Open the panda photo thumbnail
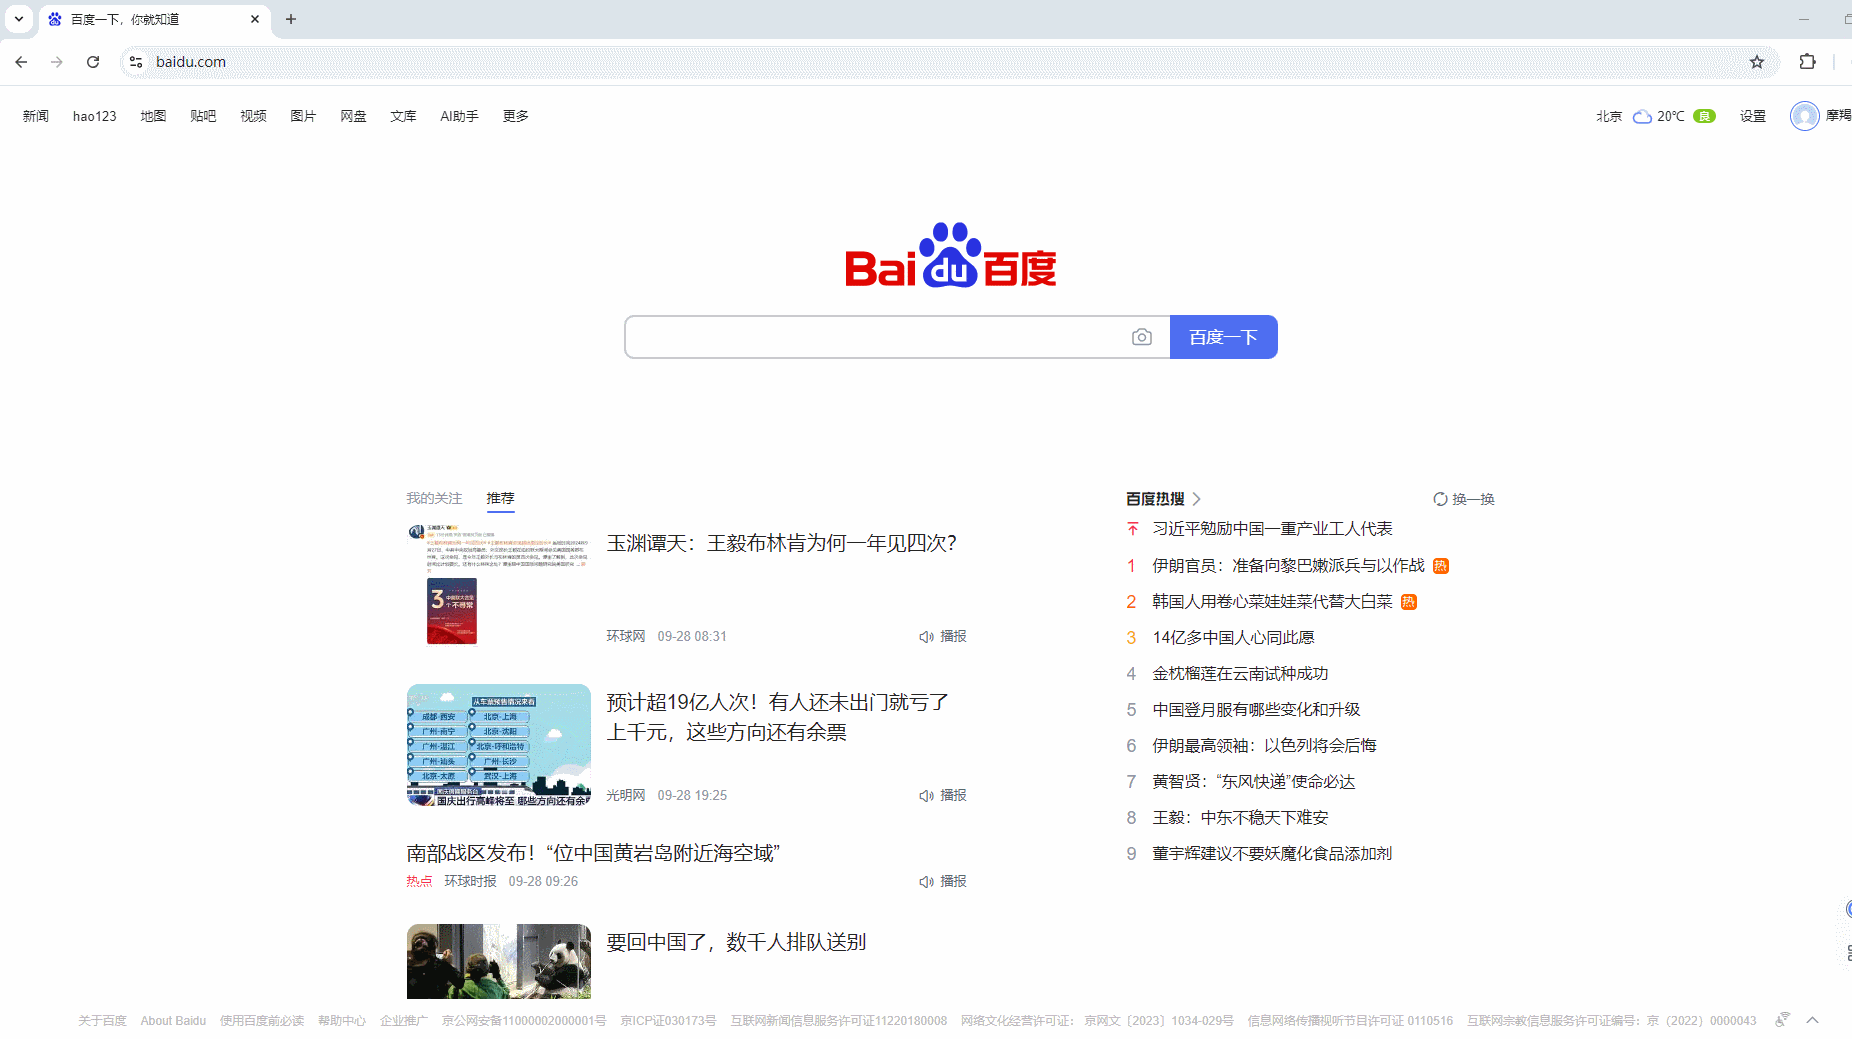Viewport: 1852px width, 1039px height. pos(499,961)
